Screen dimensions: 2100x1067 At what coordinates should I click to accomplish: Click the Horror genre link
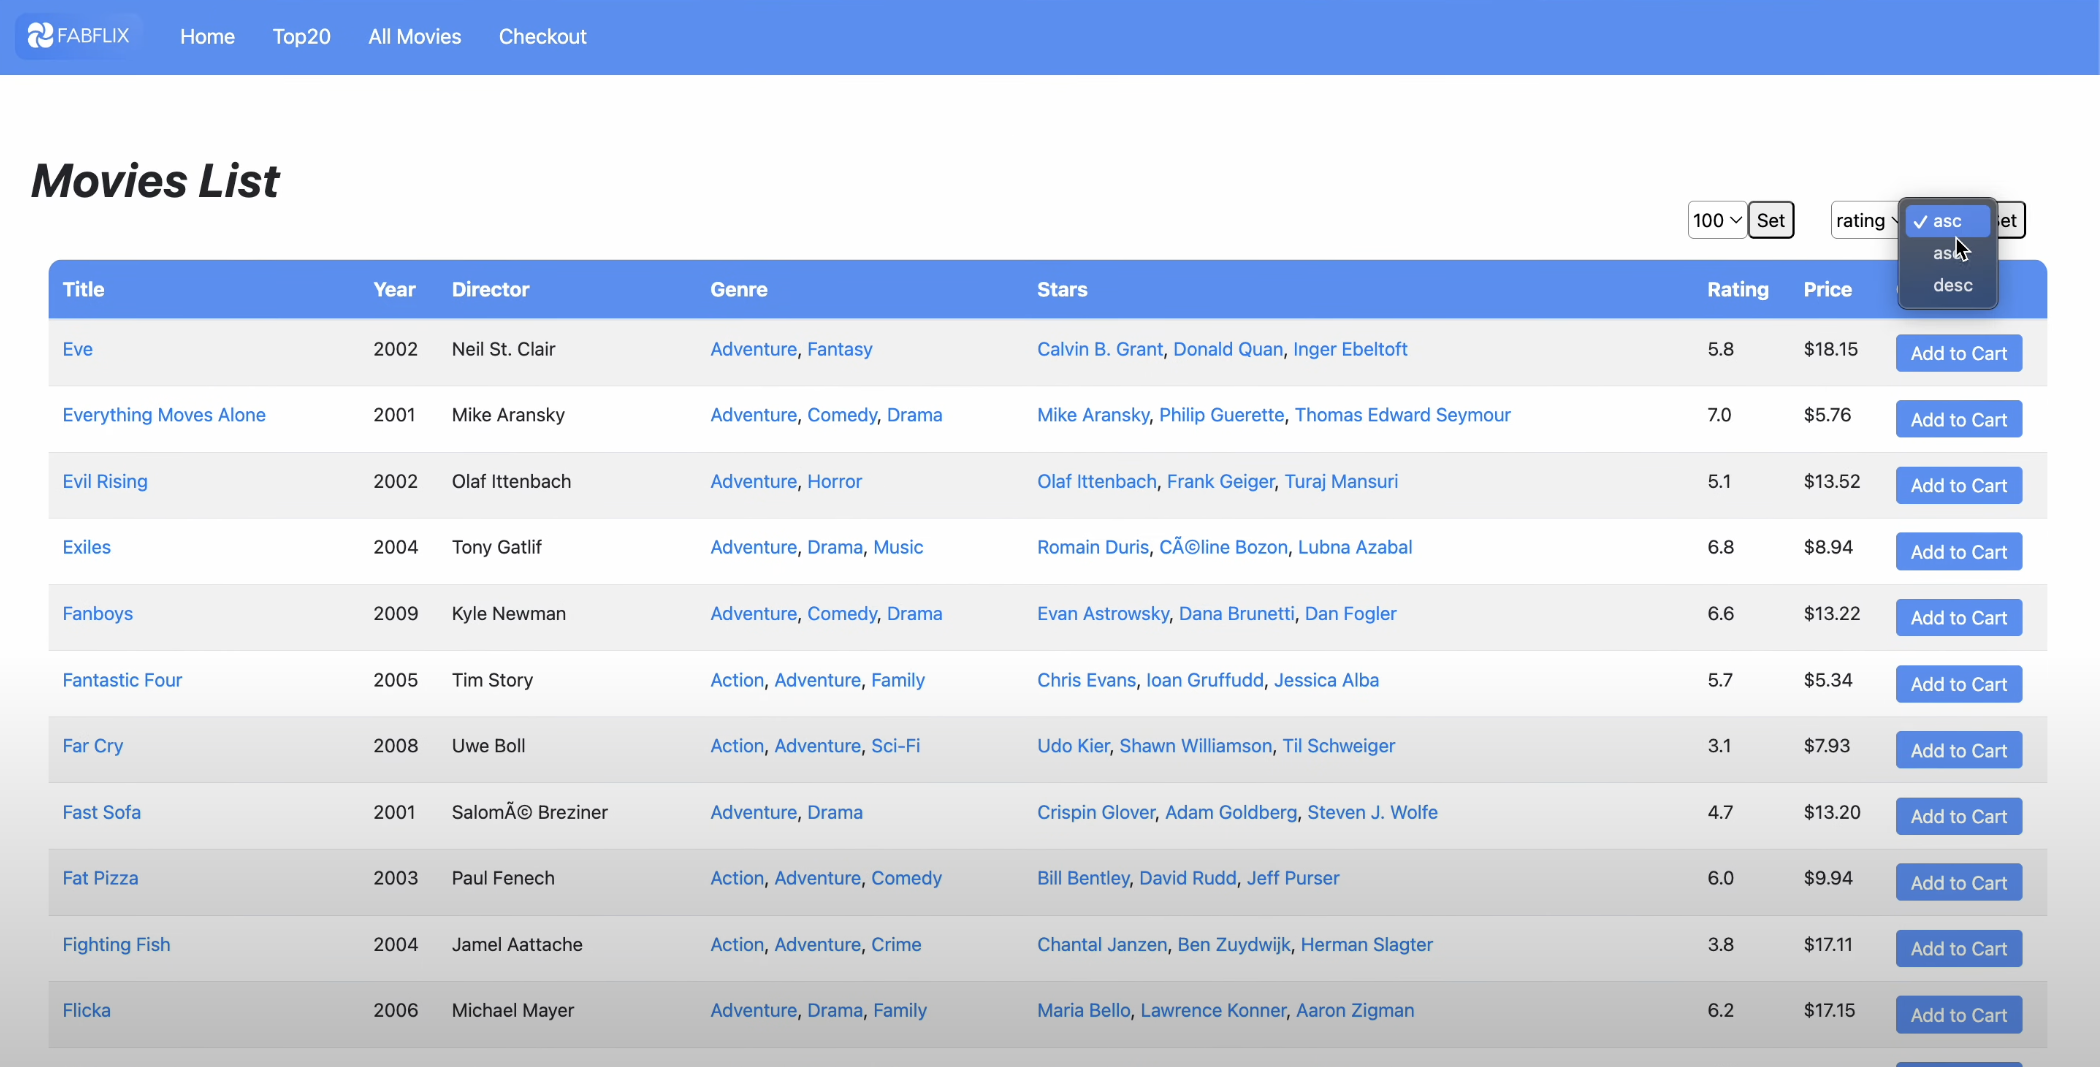[834, 481]
